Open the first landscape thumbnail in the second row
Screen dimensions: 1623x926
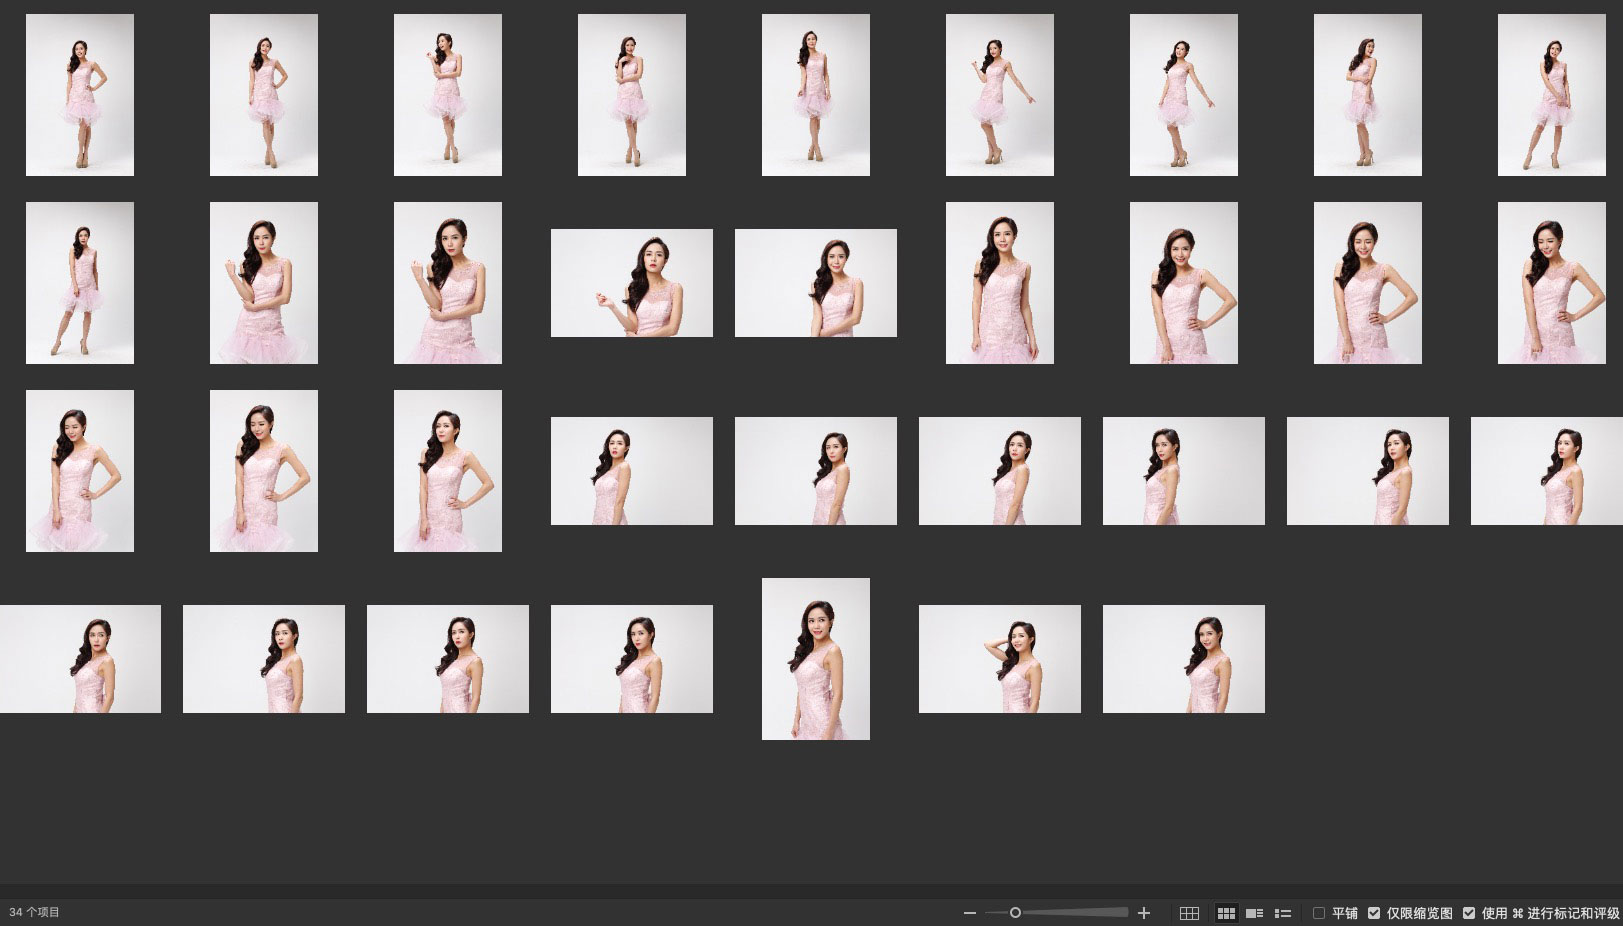(632, 283)
